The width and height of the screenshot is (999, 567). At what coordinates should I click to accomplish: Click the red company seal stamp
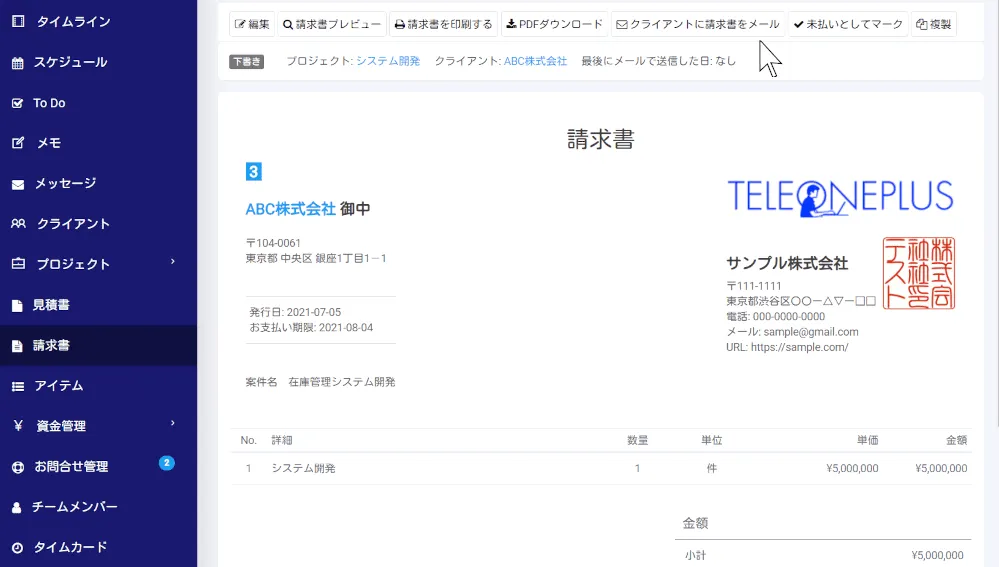(x=918, y=273)
